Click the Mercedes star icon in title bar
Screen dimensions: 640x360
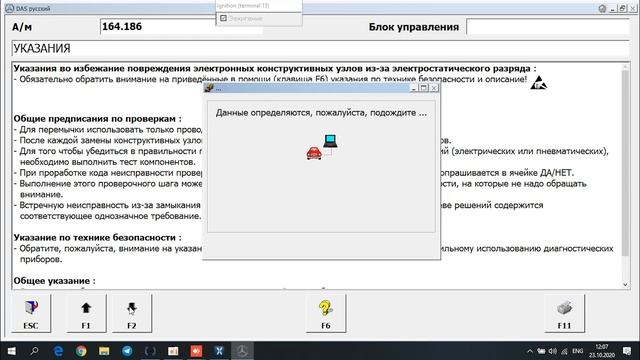(9, 8)
